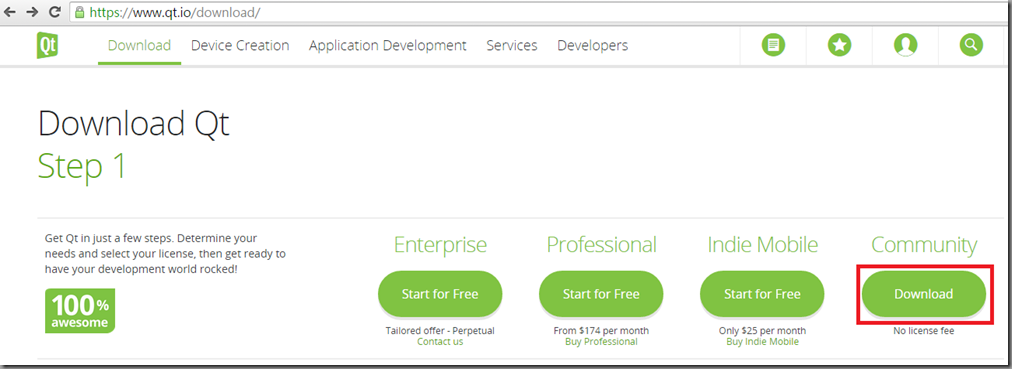The image size is (1012, 369).
Task: Click Enterprise Start for Free button
Action: click(x=440, y=294)
